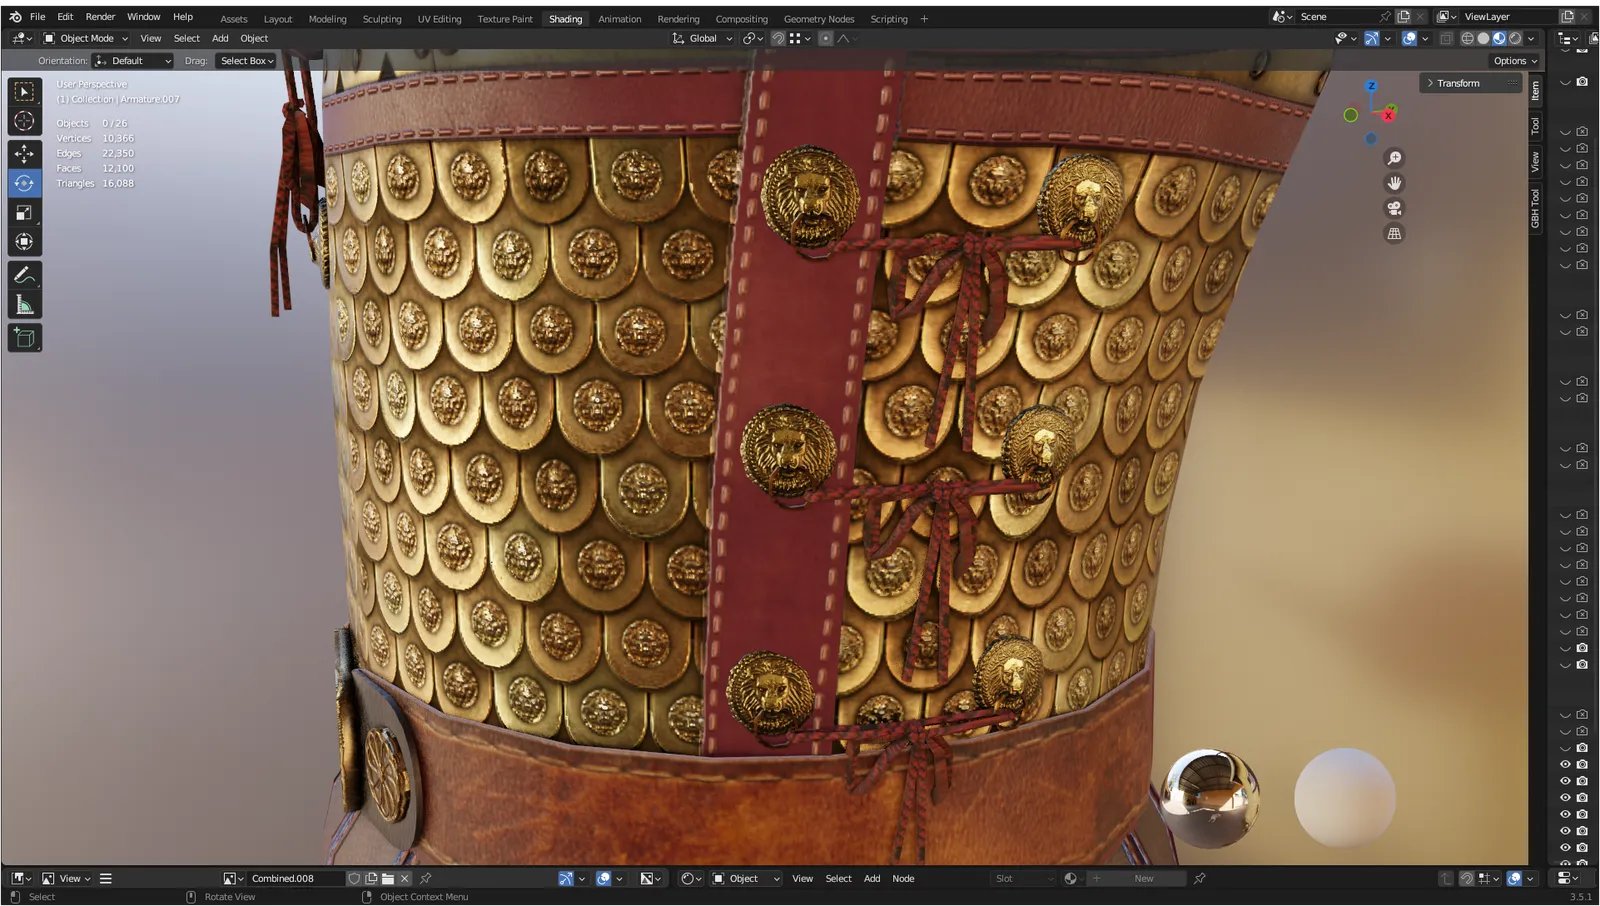The image size is (1600, 906).
Task: Choose the Annotate pencil tool
Action: tap(25, 275)
